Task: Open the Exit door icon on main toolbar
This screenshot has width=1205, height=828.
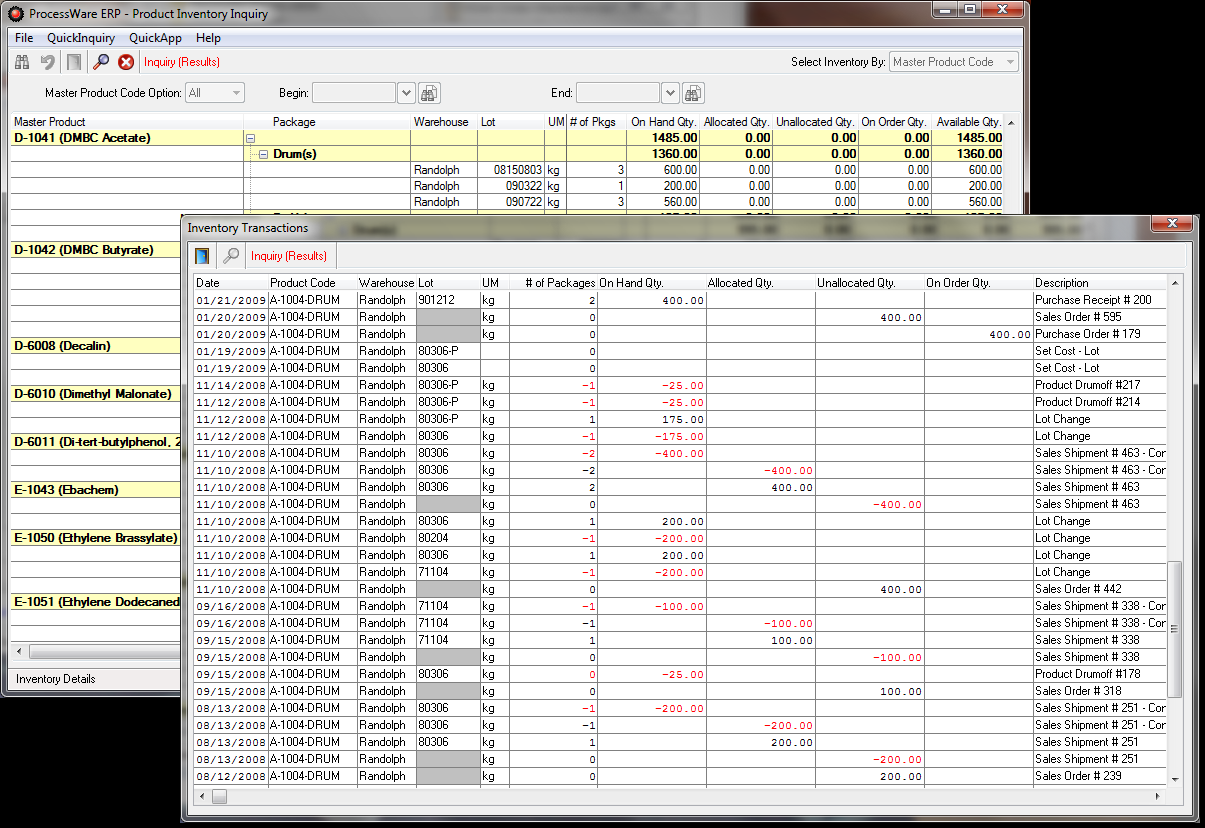Action: pyautogui.click(x=72, y=61)
